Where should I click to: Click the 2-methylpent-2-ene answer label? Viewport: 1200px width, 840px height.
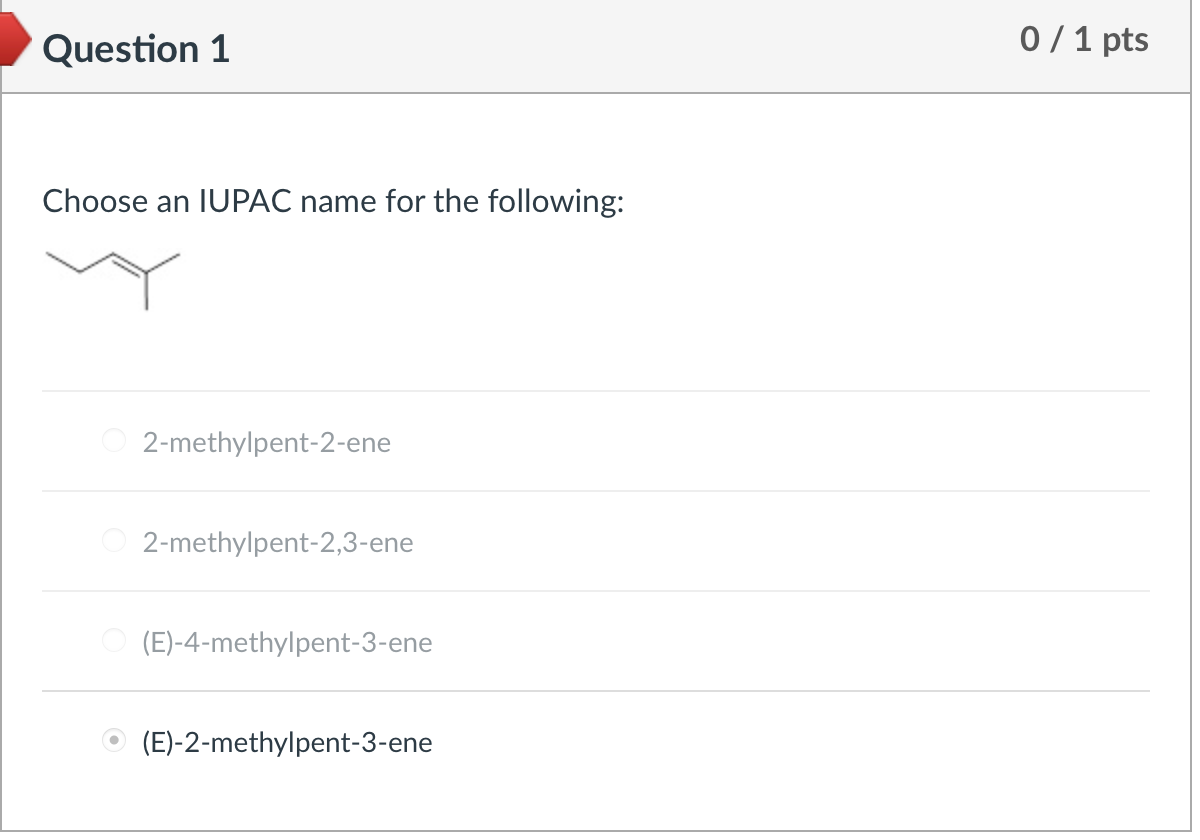click(x=266, y=442)
